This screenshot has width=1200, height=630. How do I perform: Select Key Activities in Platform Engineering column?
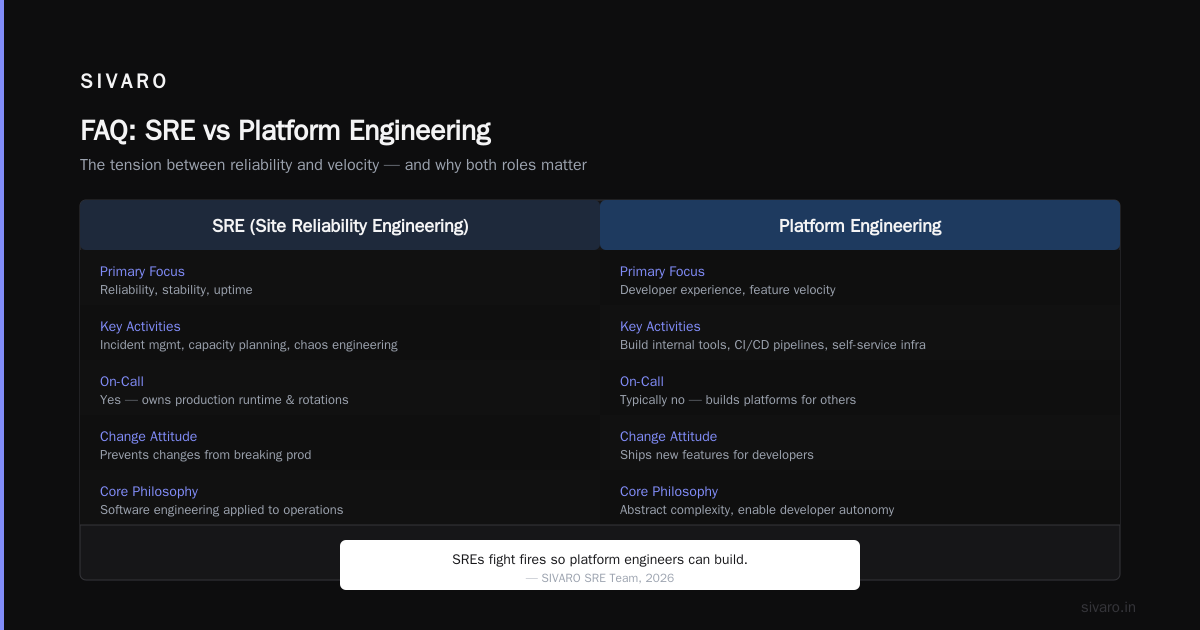click(x=660, y=326)
